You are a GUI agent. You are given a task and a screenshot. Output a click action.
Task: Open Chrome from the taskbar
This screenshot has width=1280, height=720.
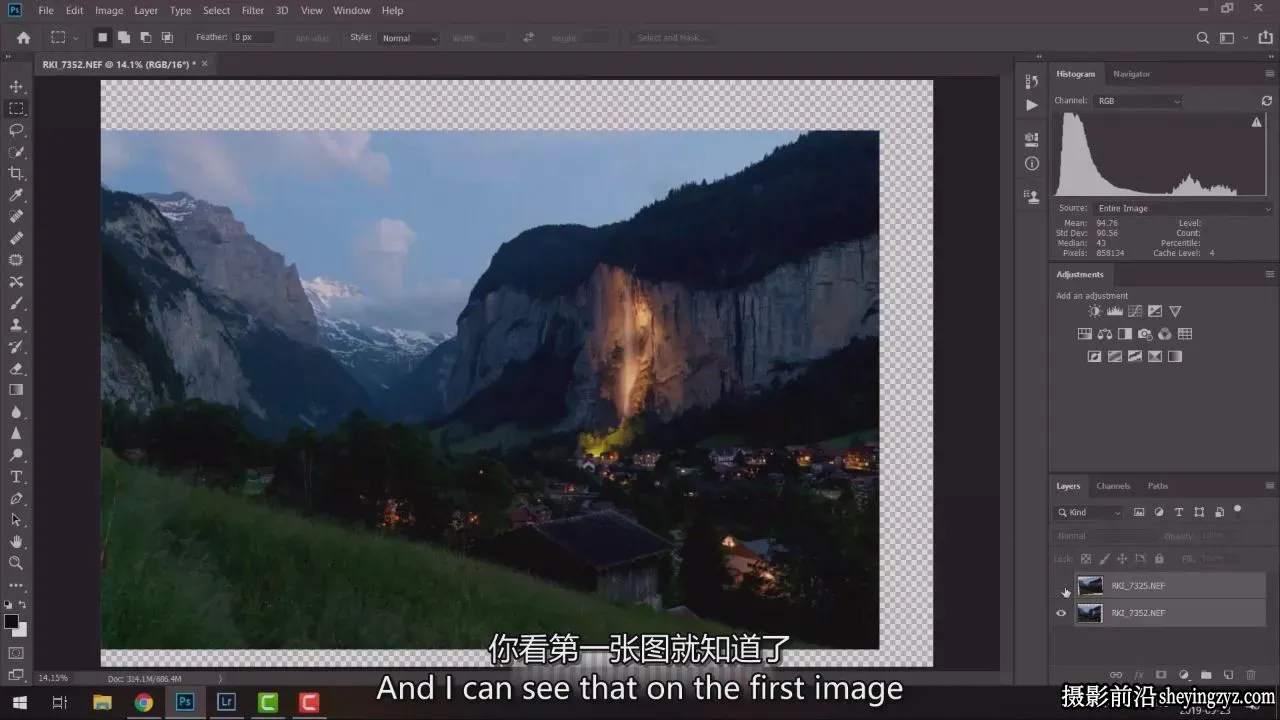(x=143, y=702)
